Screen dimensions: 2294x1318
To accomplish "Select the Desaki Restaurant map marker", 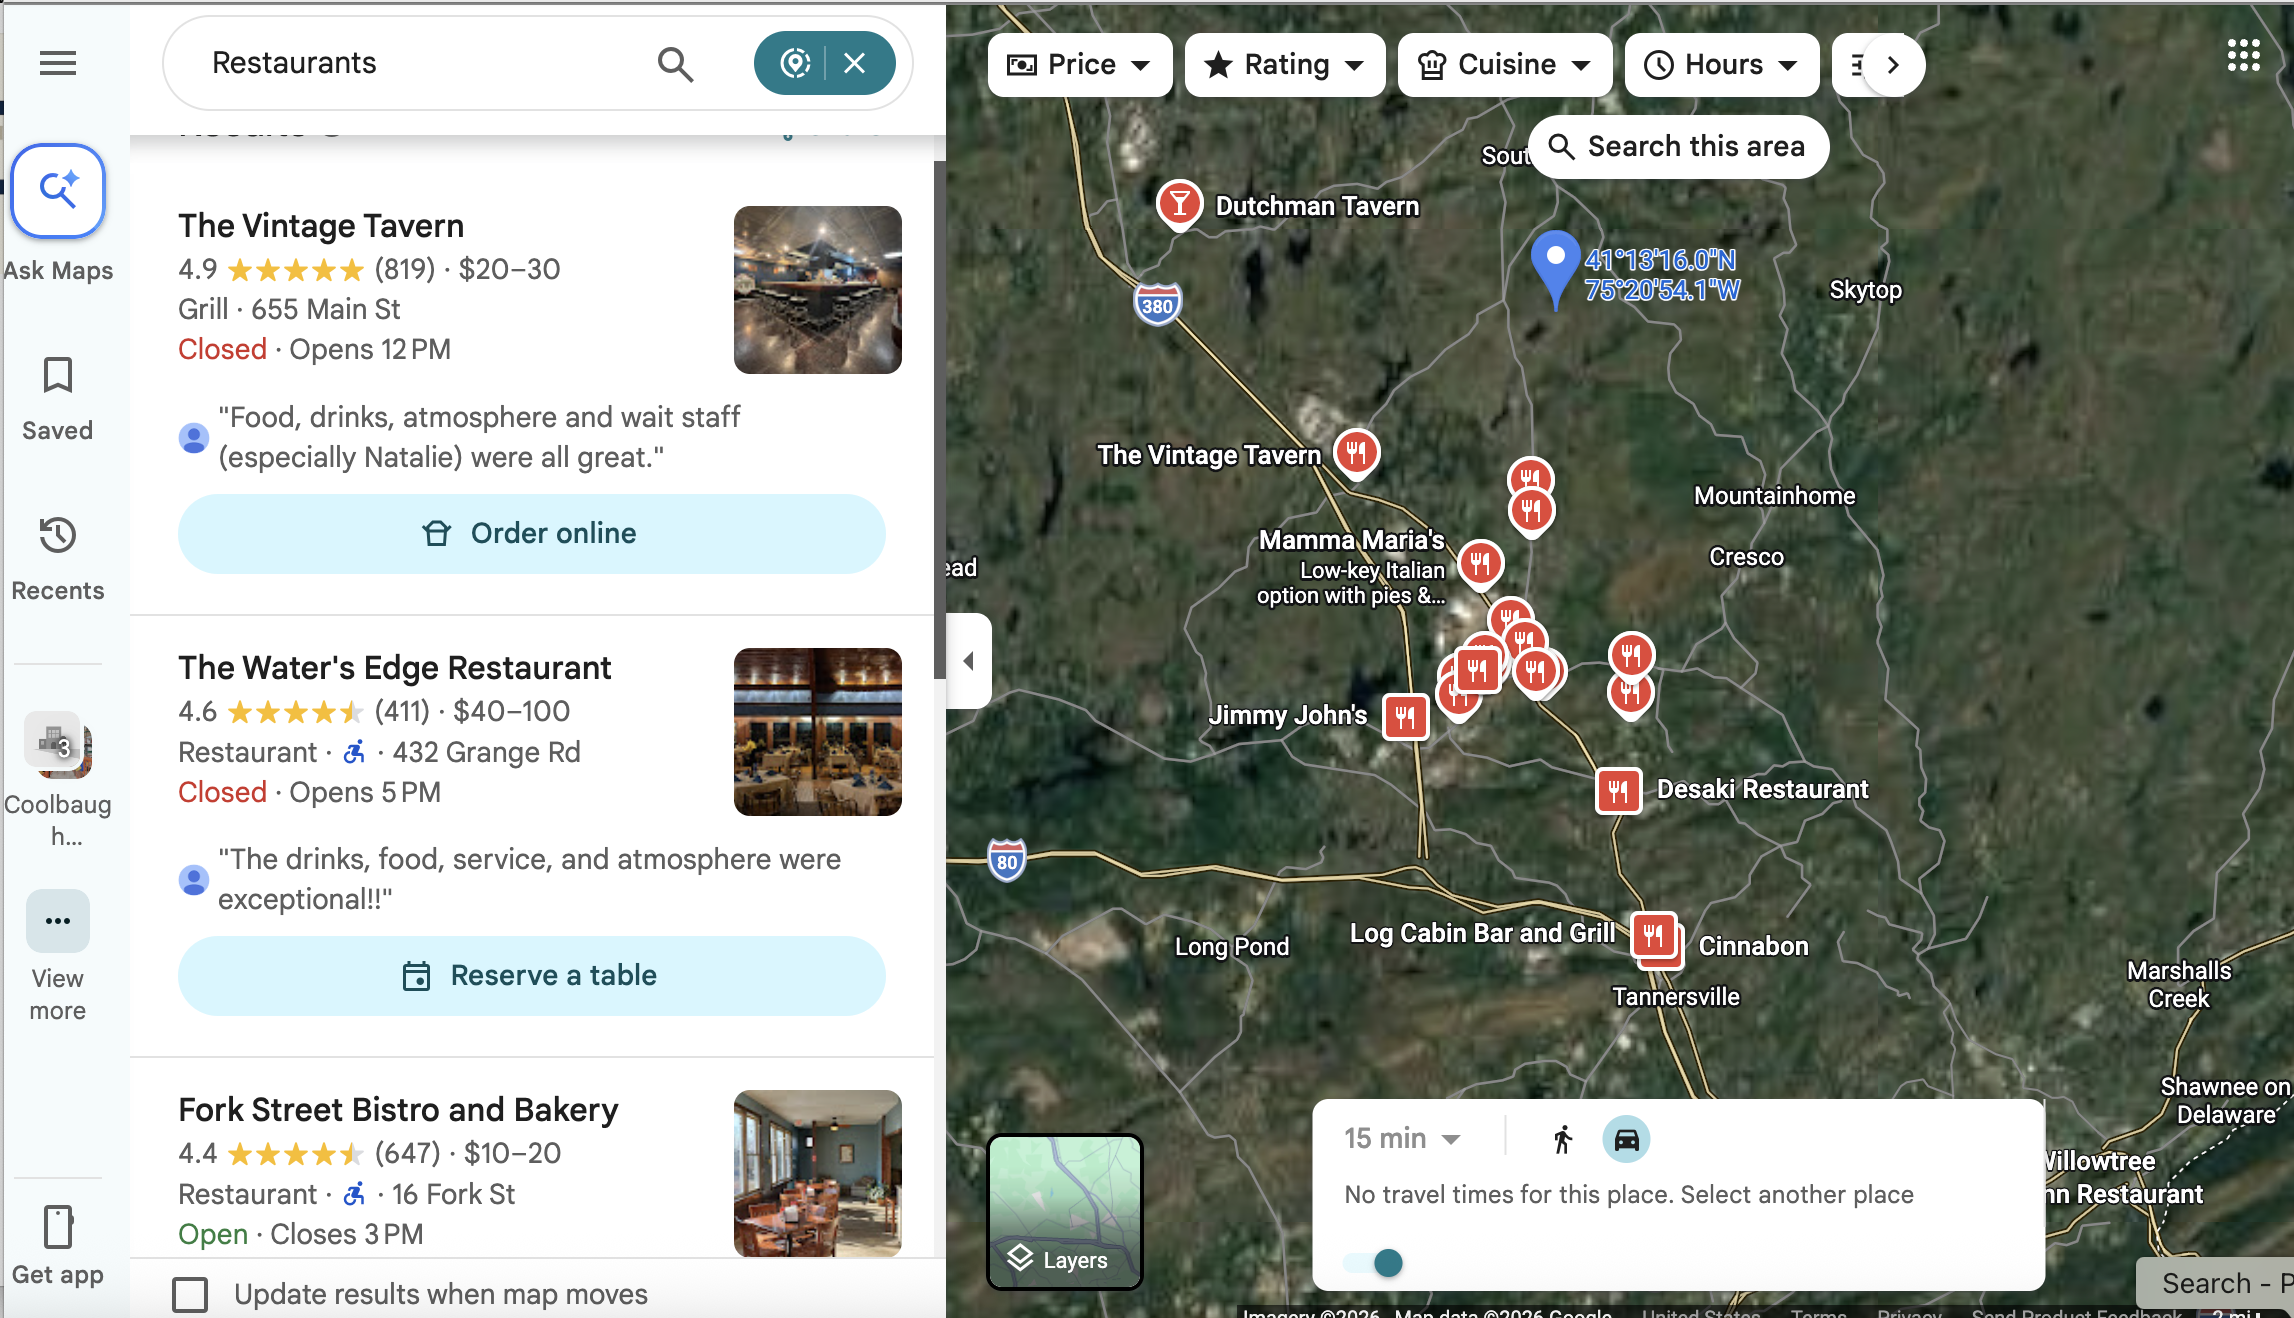I will click(1618, 792).
